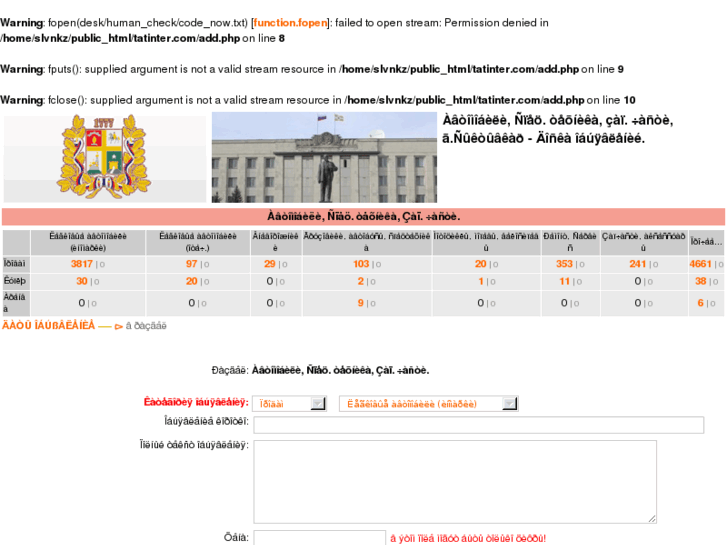The width and height of the screenshot is (727, 545).
Task: Focus the short input field at the bottom
Action: pyautogui.click(x=319, y=538)
